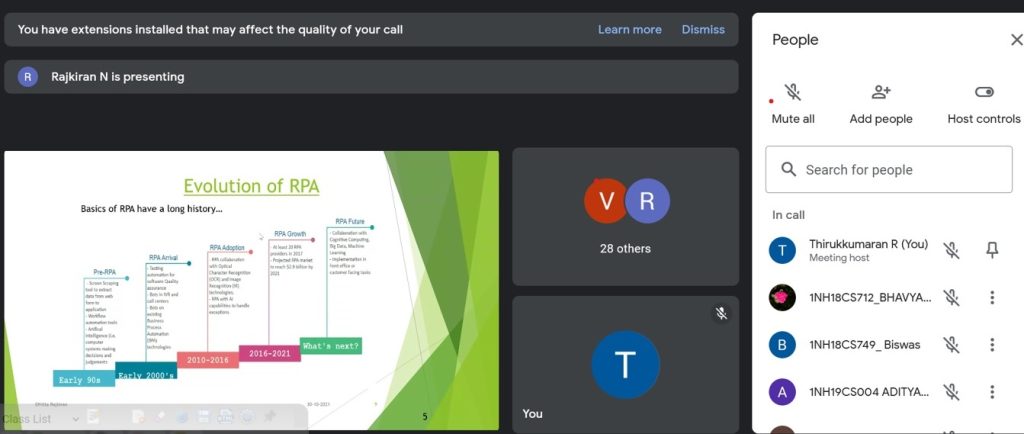1024x434 pixels.
Task: Click the Learn more link
Action: click(x=629, y=30)
